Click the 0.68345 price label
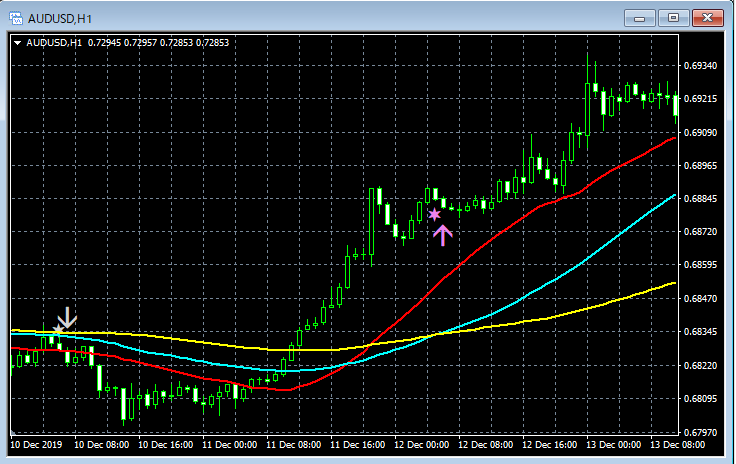 pyautogui.click(x=700, y=332)
